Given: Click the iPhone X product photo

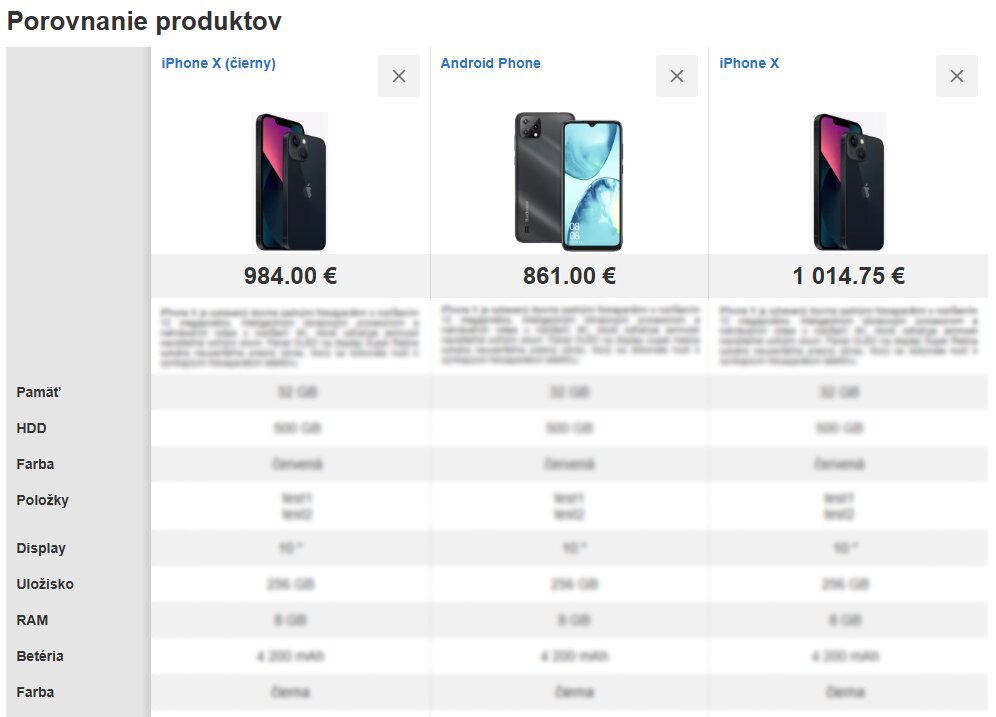Looking at the screenshot, I should pos(847,182).
